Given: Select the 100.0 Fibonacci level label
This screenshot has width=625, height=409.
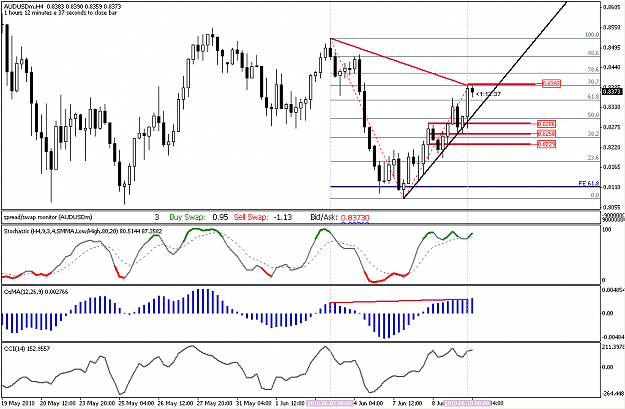Looking at the screenshot, I should [592, 35].
